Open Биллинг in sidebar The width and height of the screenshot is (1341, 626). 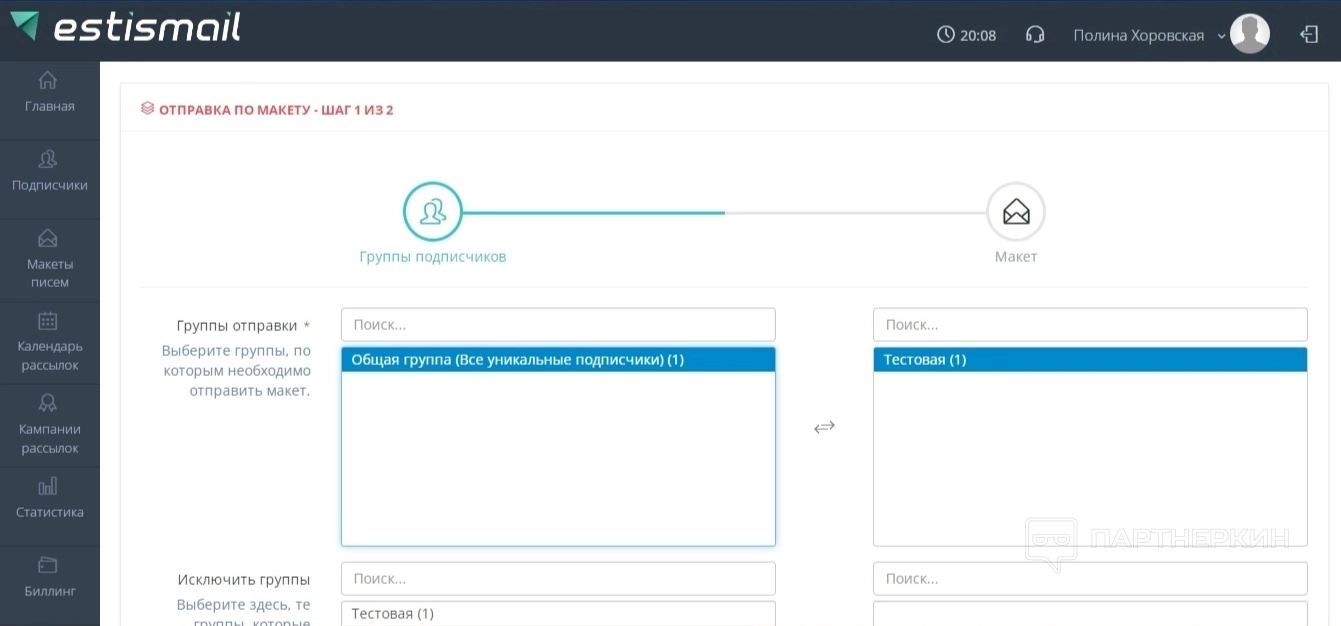pos(49,577)
